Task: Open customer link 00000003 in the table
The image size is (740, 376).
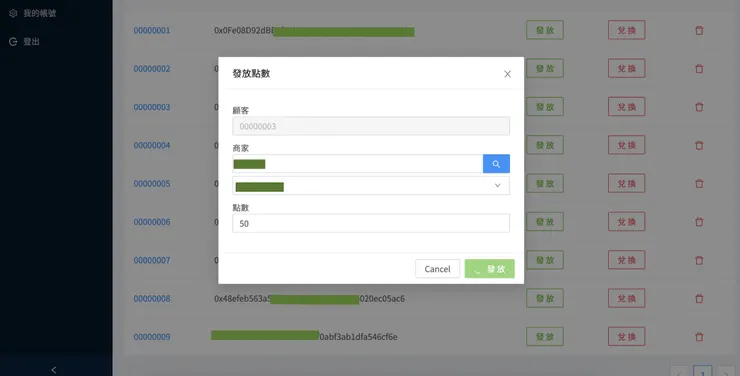Action: (152, 107)
